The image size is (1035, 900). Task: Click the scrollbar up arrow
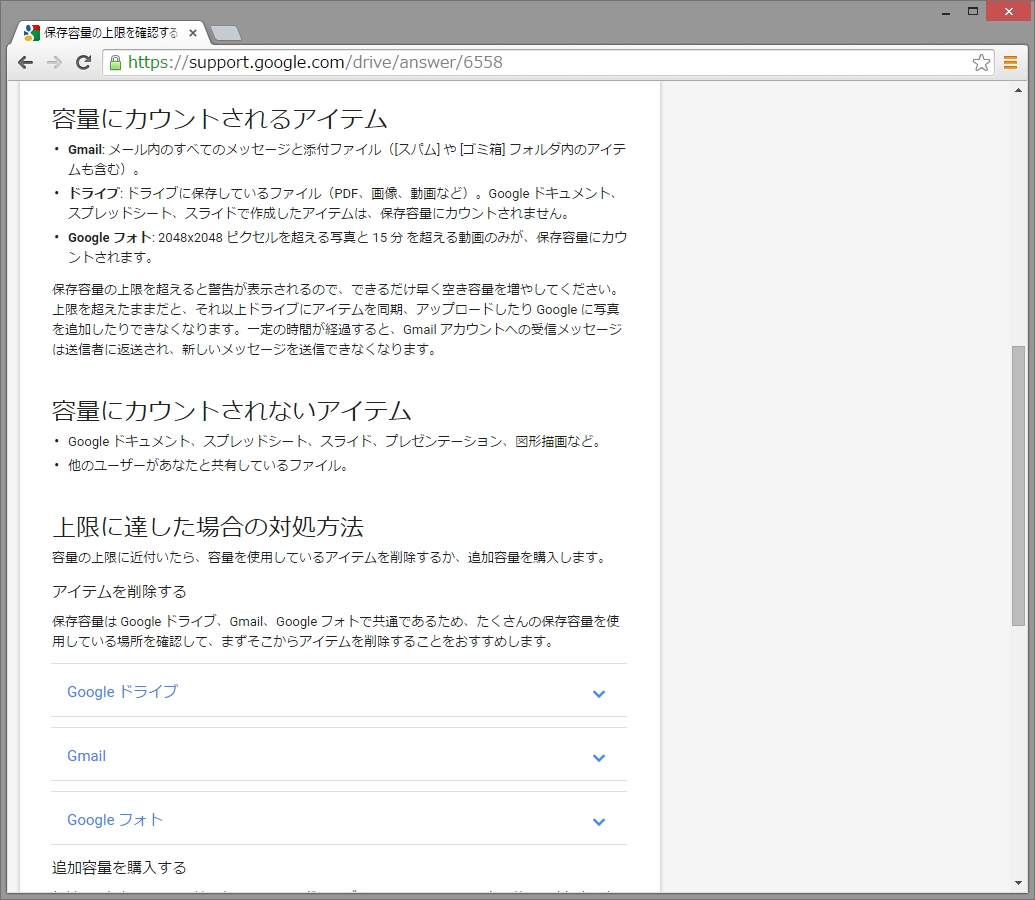[1018, 90]
